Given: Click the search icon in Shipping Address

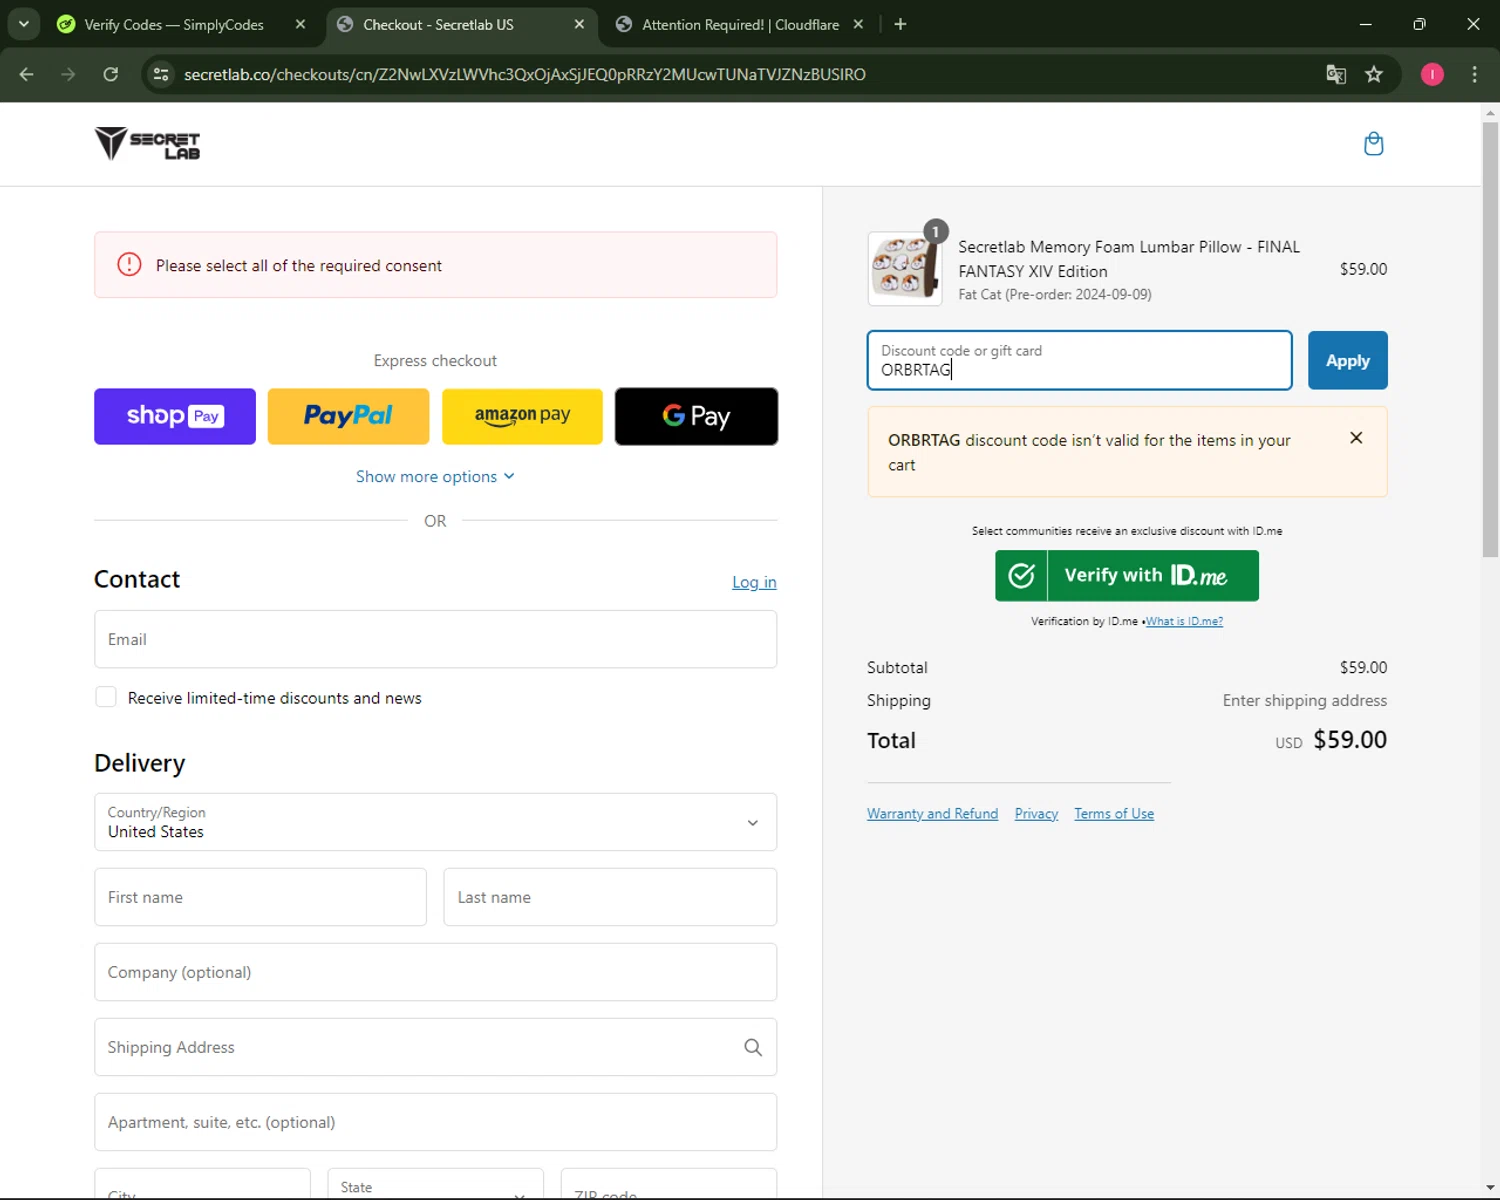Looking at the screenshot, I should pyautogui.click(x=753, y=1047).
